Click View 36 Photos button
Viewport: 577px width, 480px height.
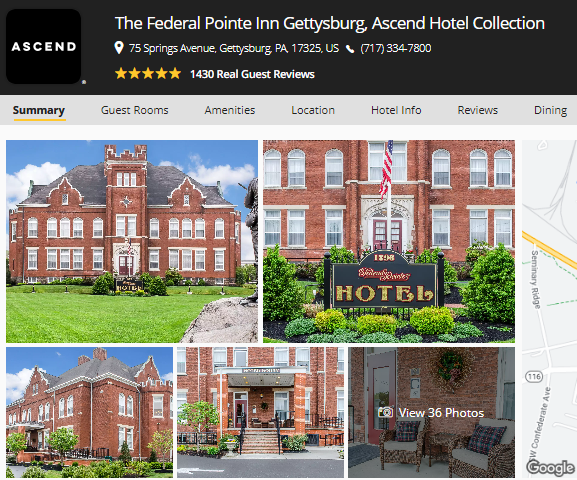(x=431, y=412)
